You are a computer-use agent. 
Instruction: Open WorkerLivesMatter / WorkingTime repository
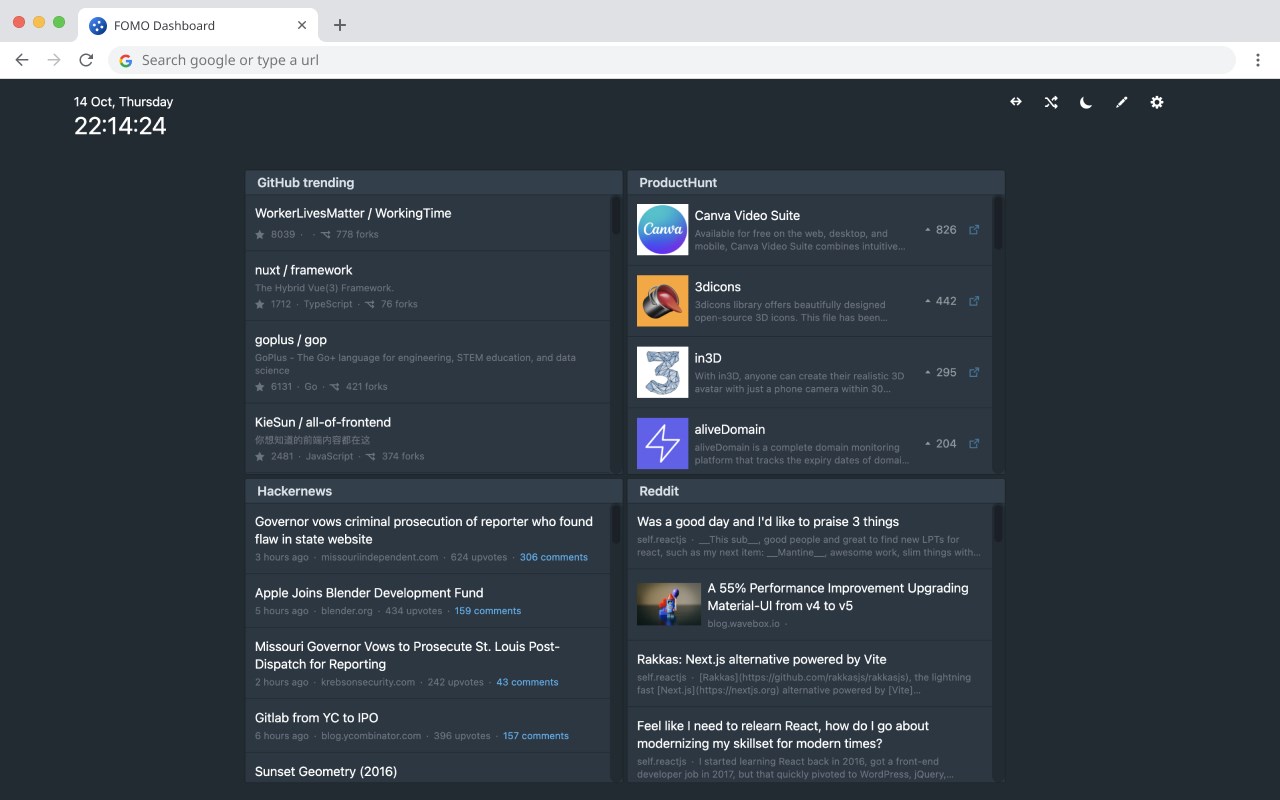point(353,213)
